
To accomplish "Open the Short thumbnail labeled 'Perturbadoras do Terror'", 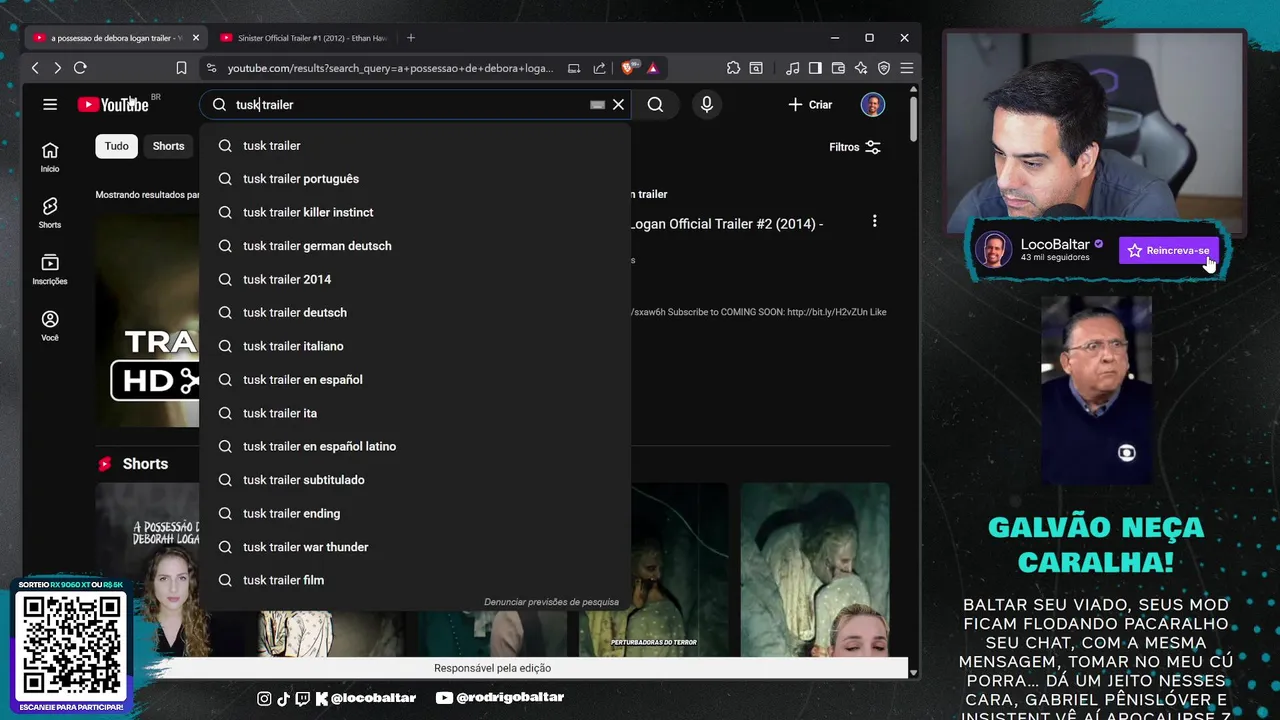I will 653,570.
